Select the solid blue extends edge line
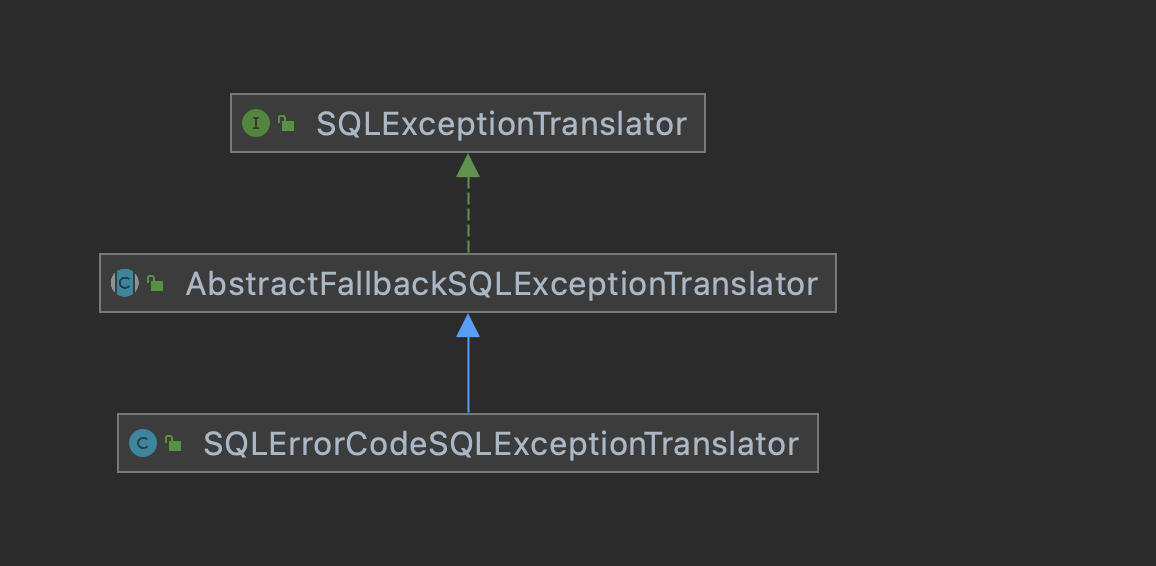This screenshot has height=566, width=1156. click(468, 375)
